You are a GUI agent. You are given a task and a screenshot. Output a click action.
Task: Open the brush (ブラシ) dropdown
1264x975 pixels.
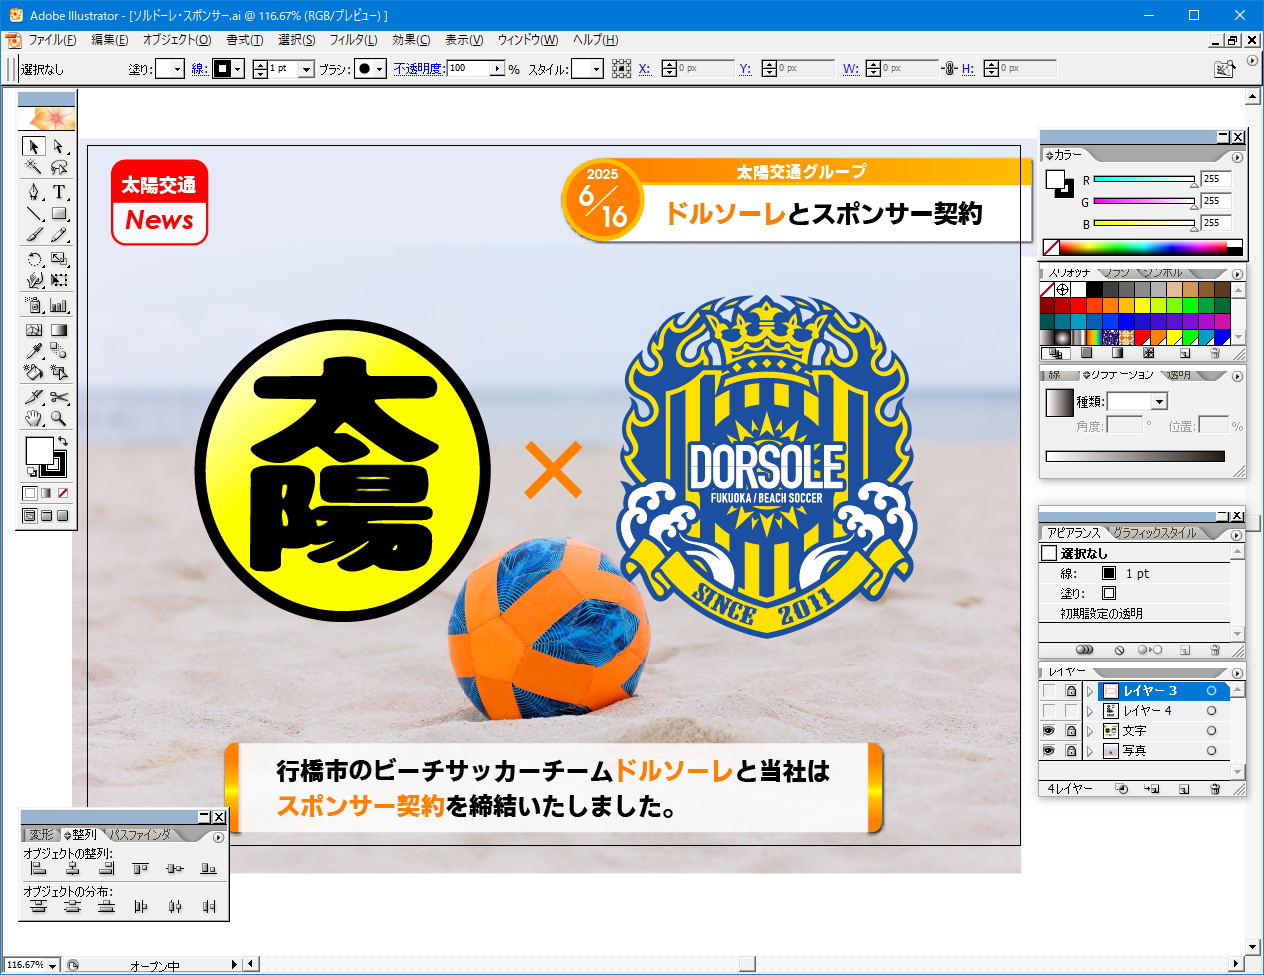(x=379, y=69)
